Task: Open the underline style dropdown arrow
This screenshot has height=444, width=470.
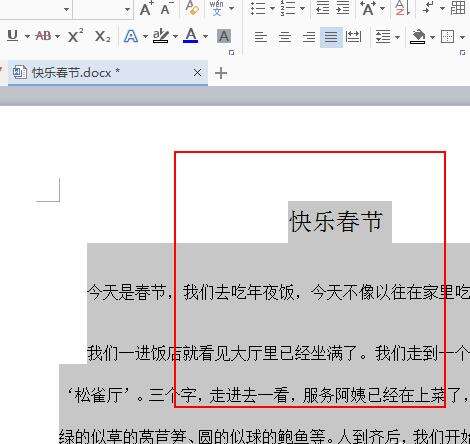Action: pyautogui.click(x=27, y=36)
